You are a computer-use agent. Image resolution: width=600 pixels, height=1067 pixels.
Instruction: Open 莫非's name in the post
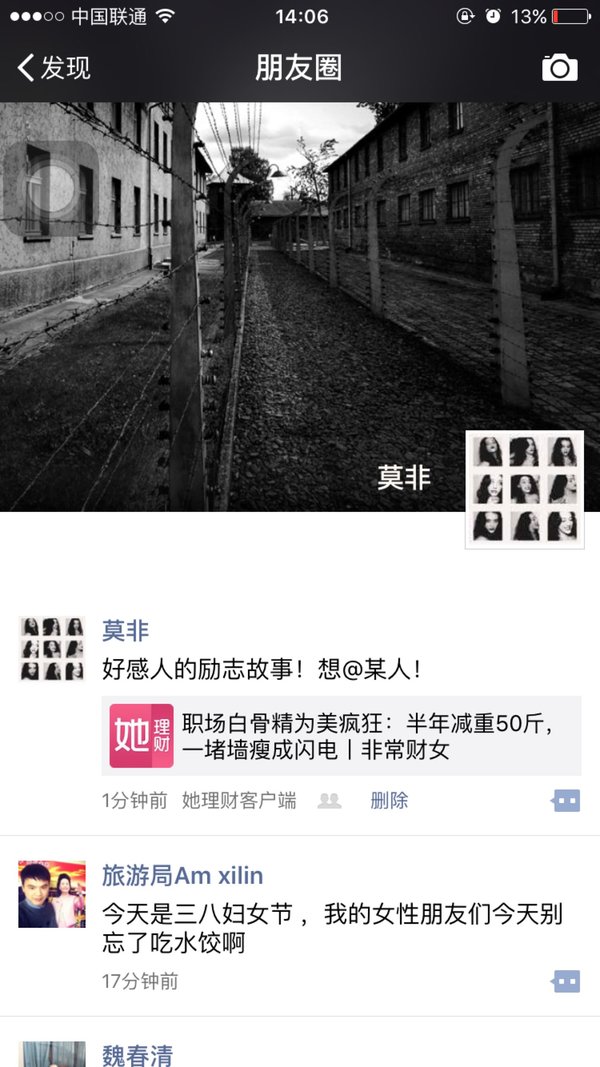point(125,631)
